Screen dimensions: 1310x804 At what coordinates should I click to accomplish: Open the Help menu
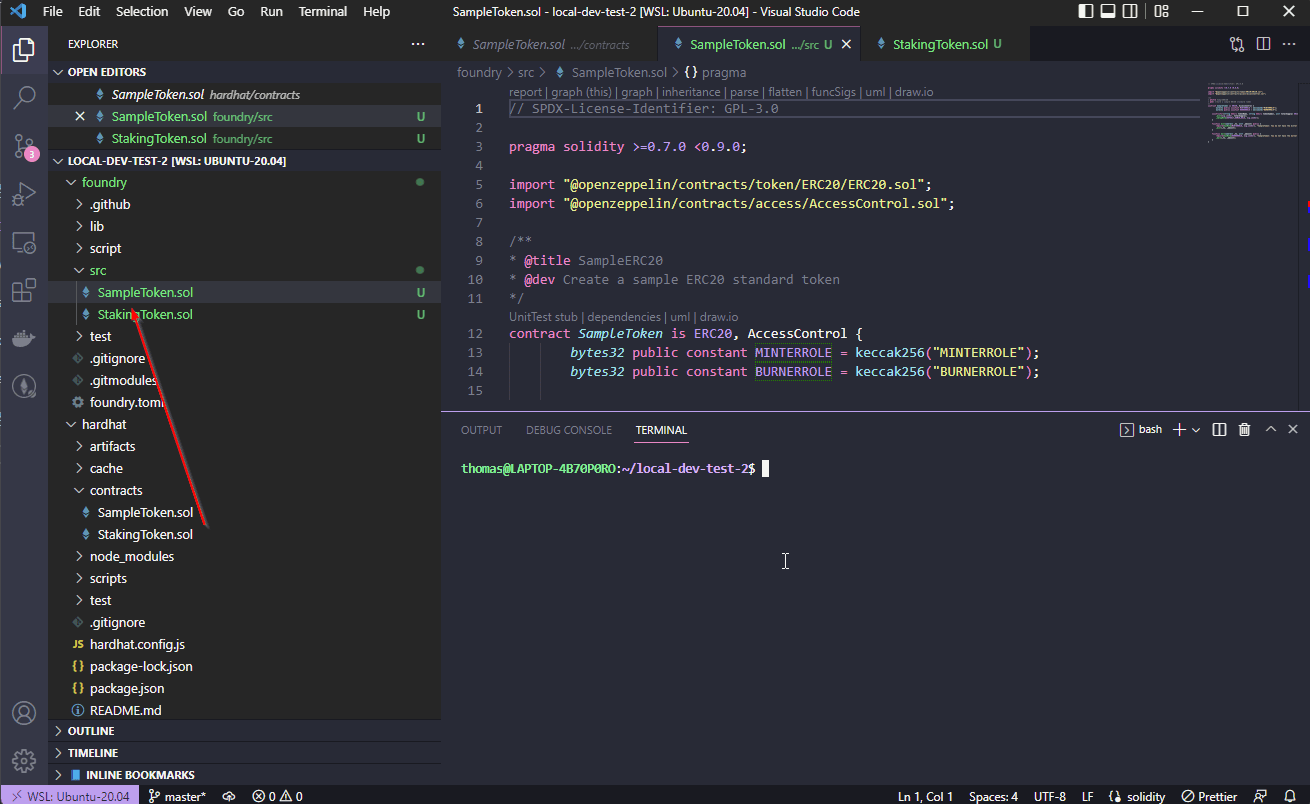point(377,12)
